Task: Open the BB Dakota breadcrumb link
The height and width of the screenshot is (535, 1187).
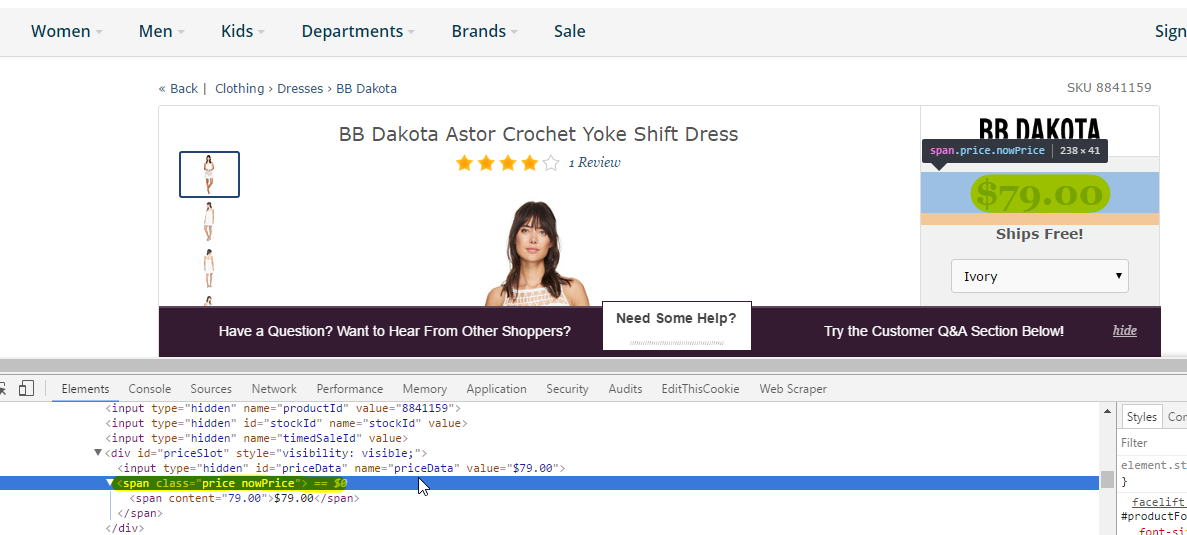Action: (366, 89)
